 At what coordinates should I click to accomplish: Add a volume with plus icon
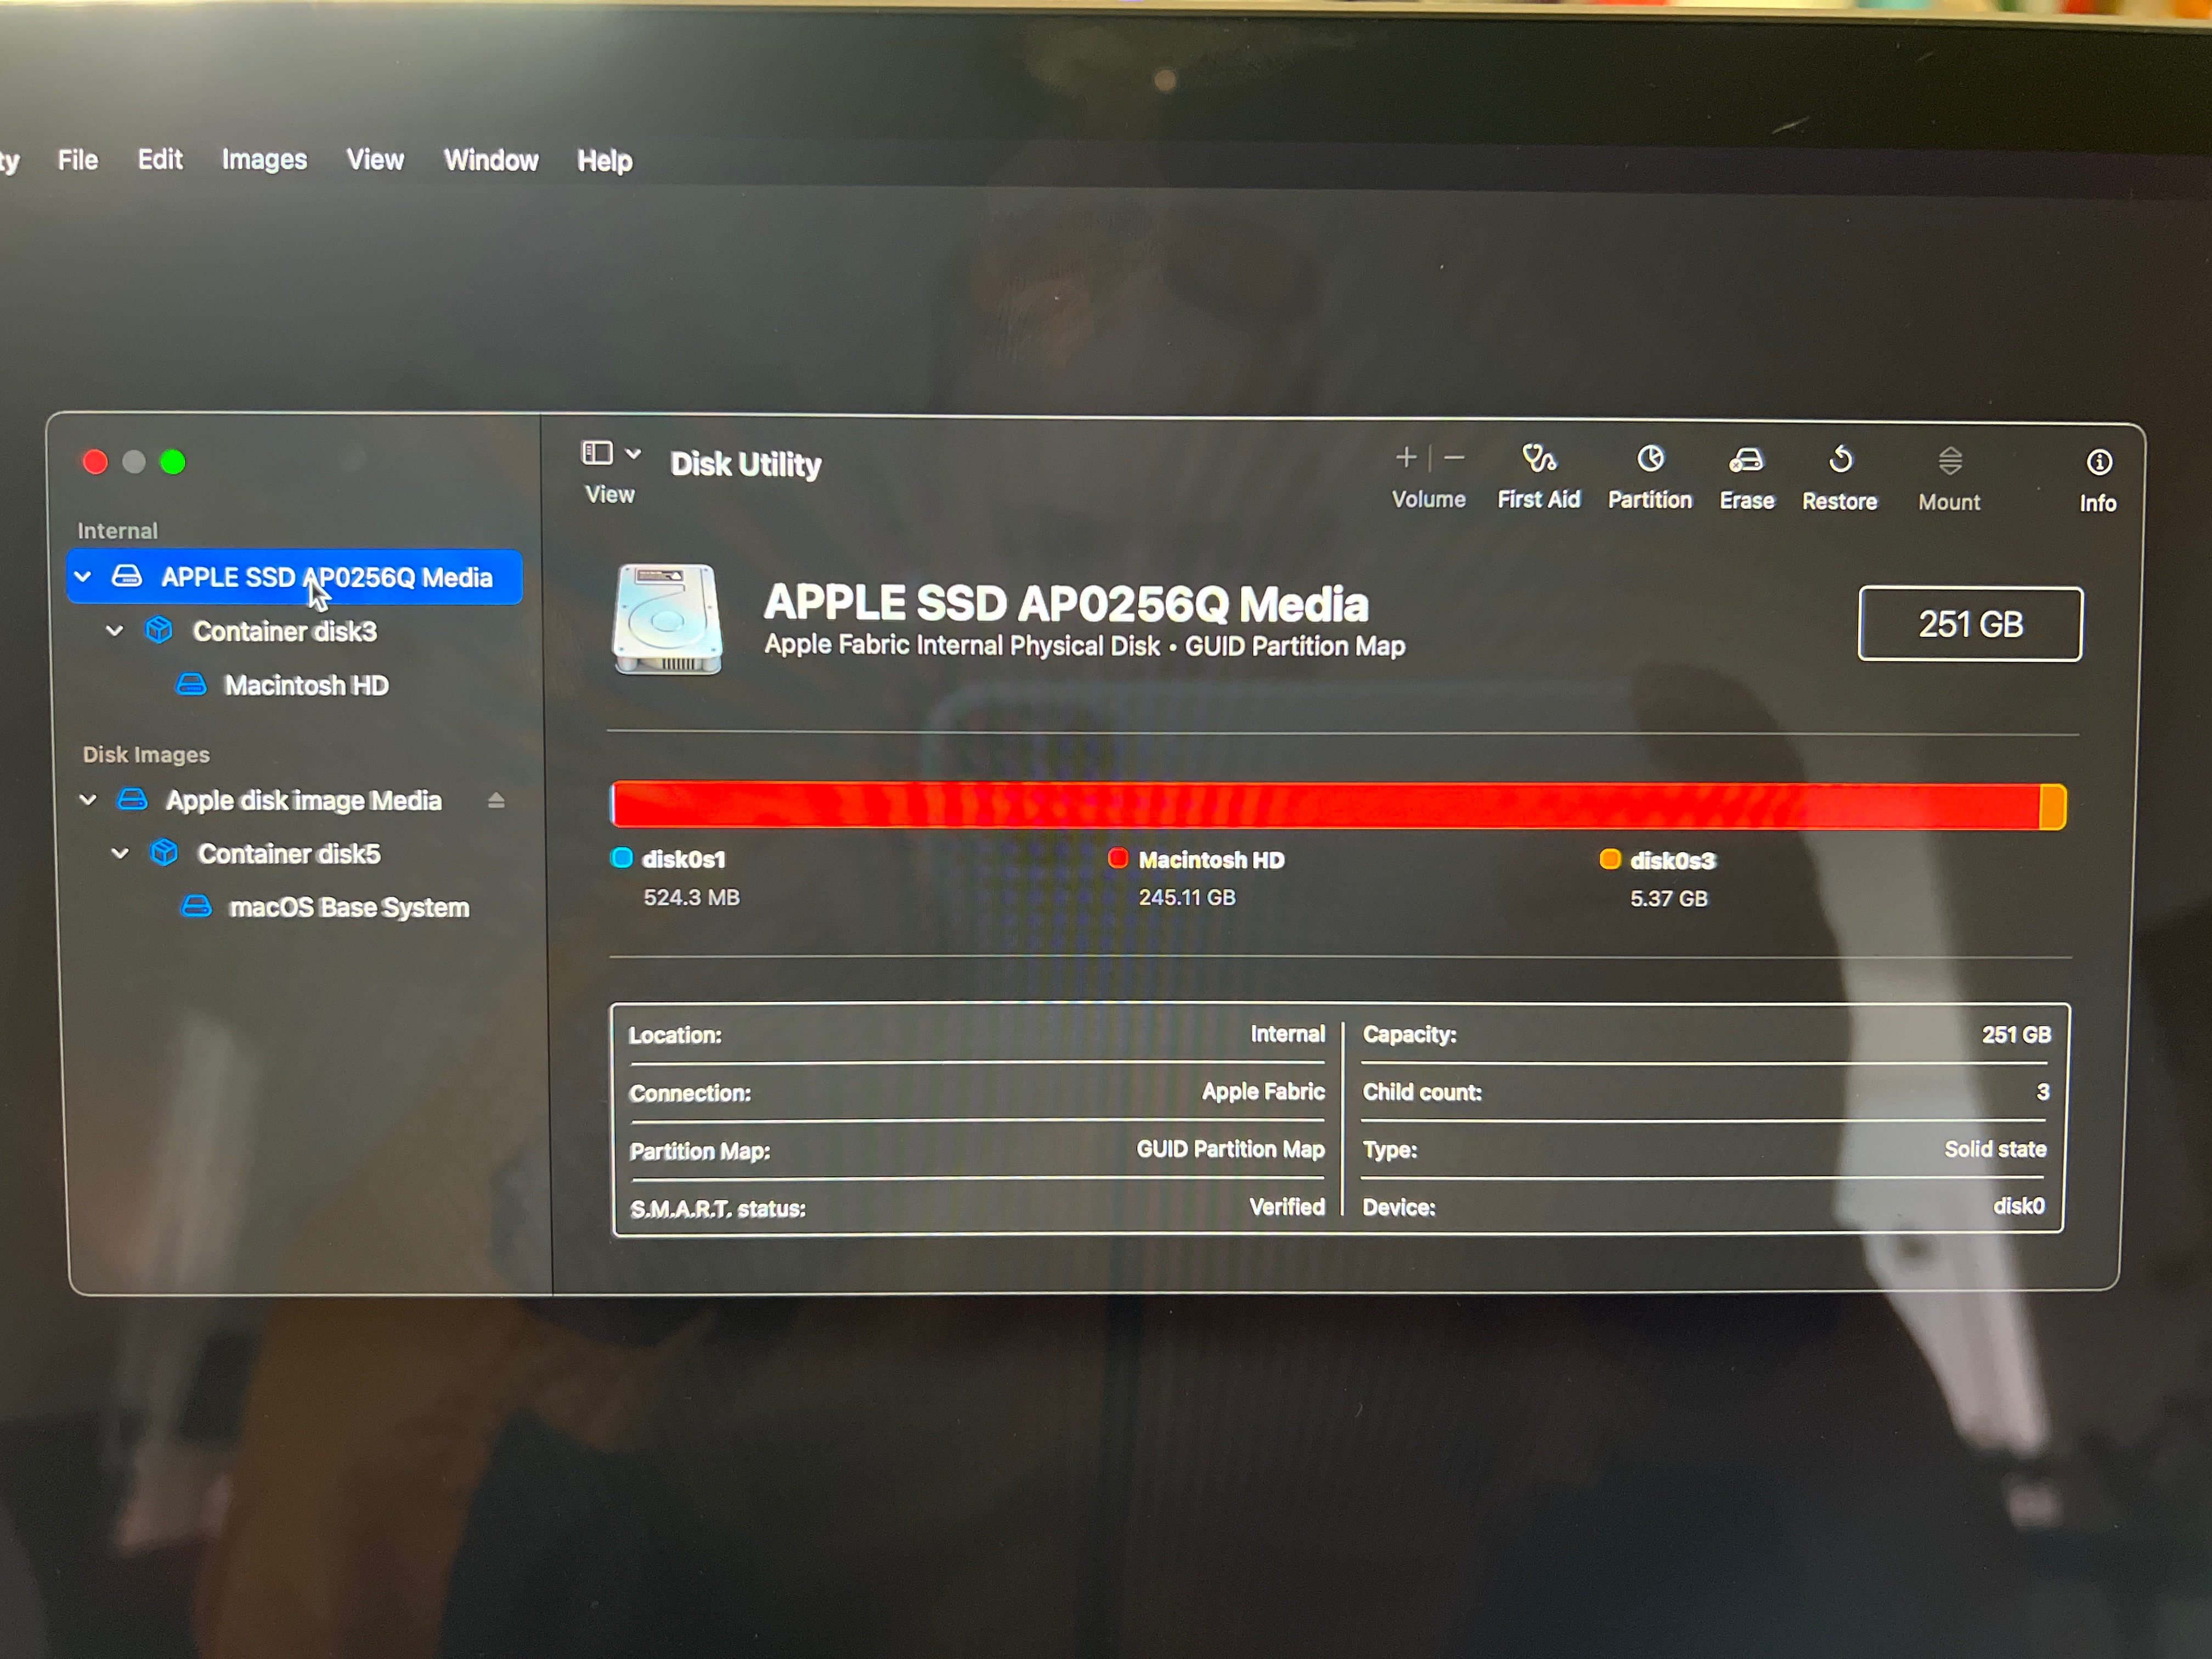(1405, 458)
